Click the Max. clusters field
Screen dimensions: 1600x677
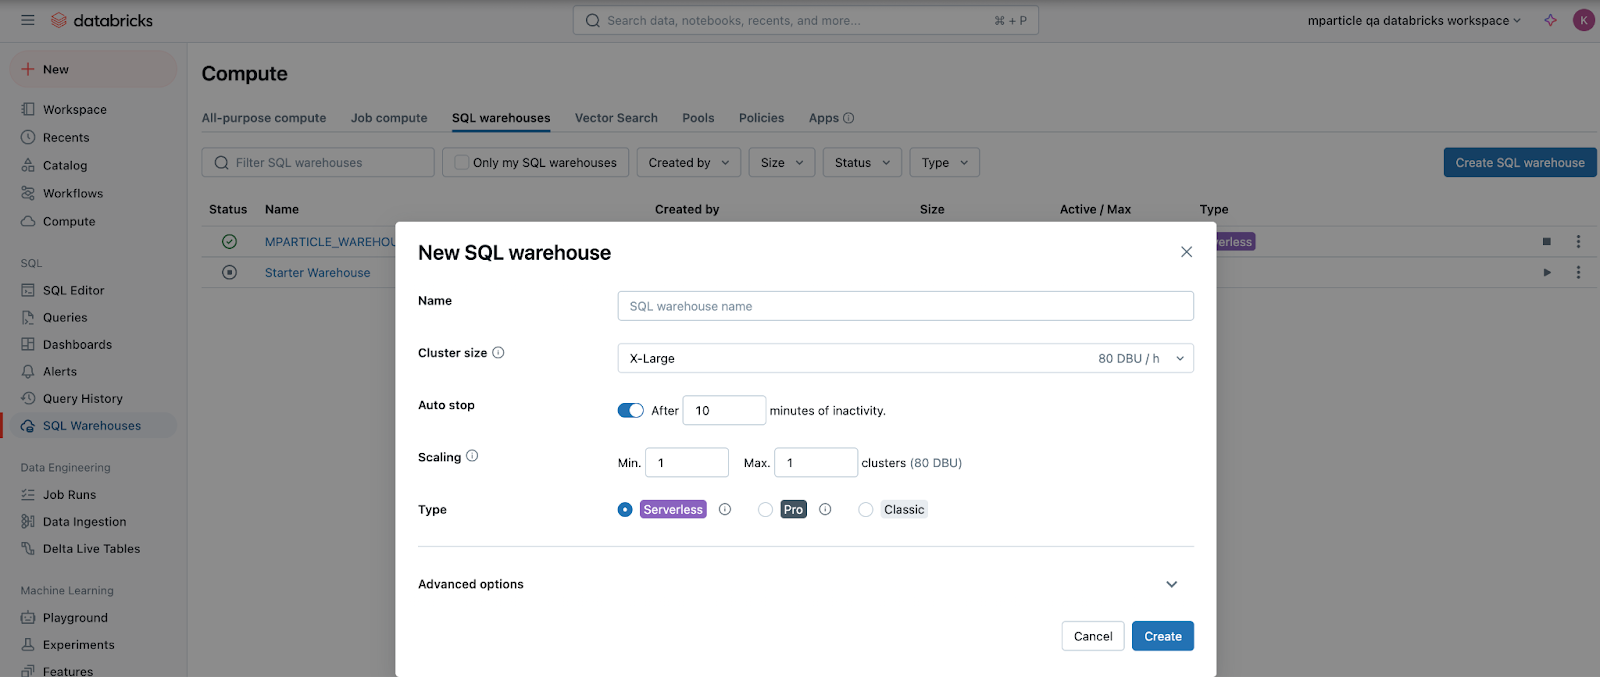point(816,462)
